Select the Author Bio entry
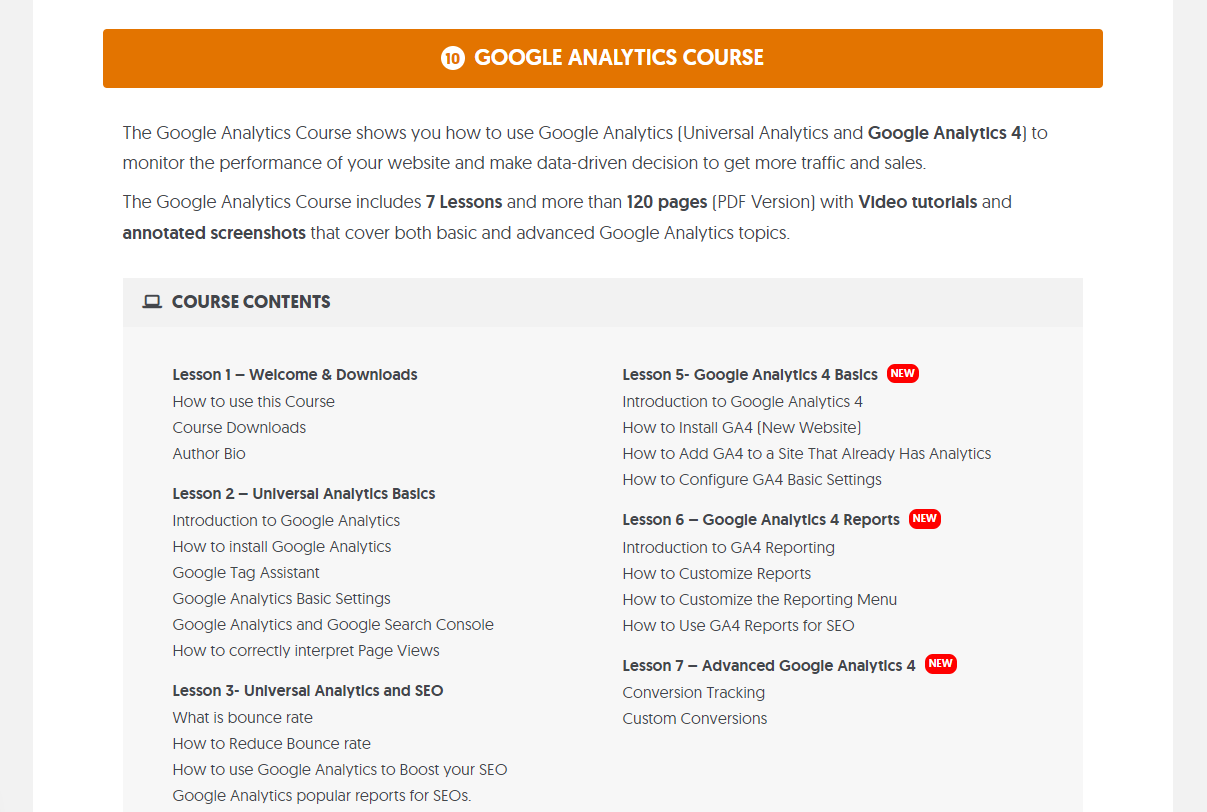Screen dimensions: 1207x812 click(x=209, y=453)
